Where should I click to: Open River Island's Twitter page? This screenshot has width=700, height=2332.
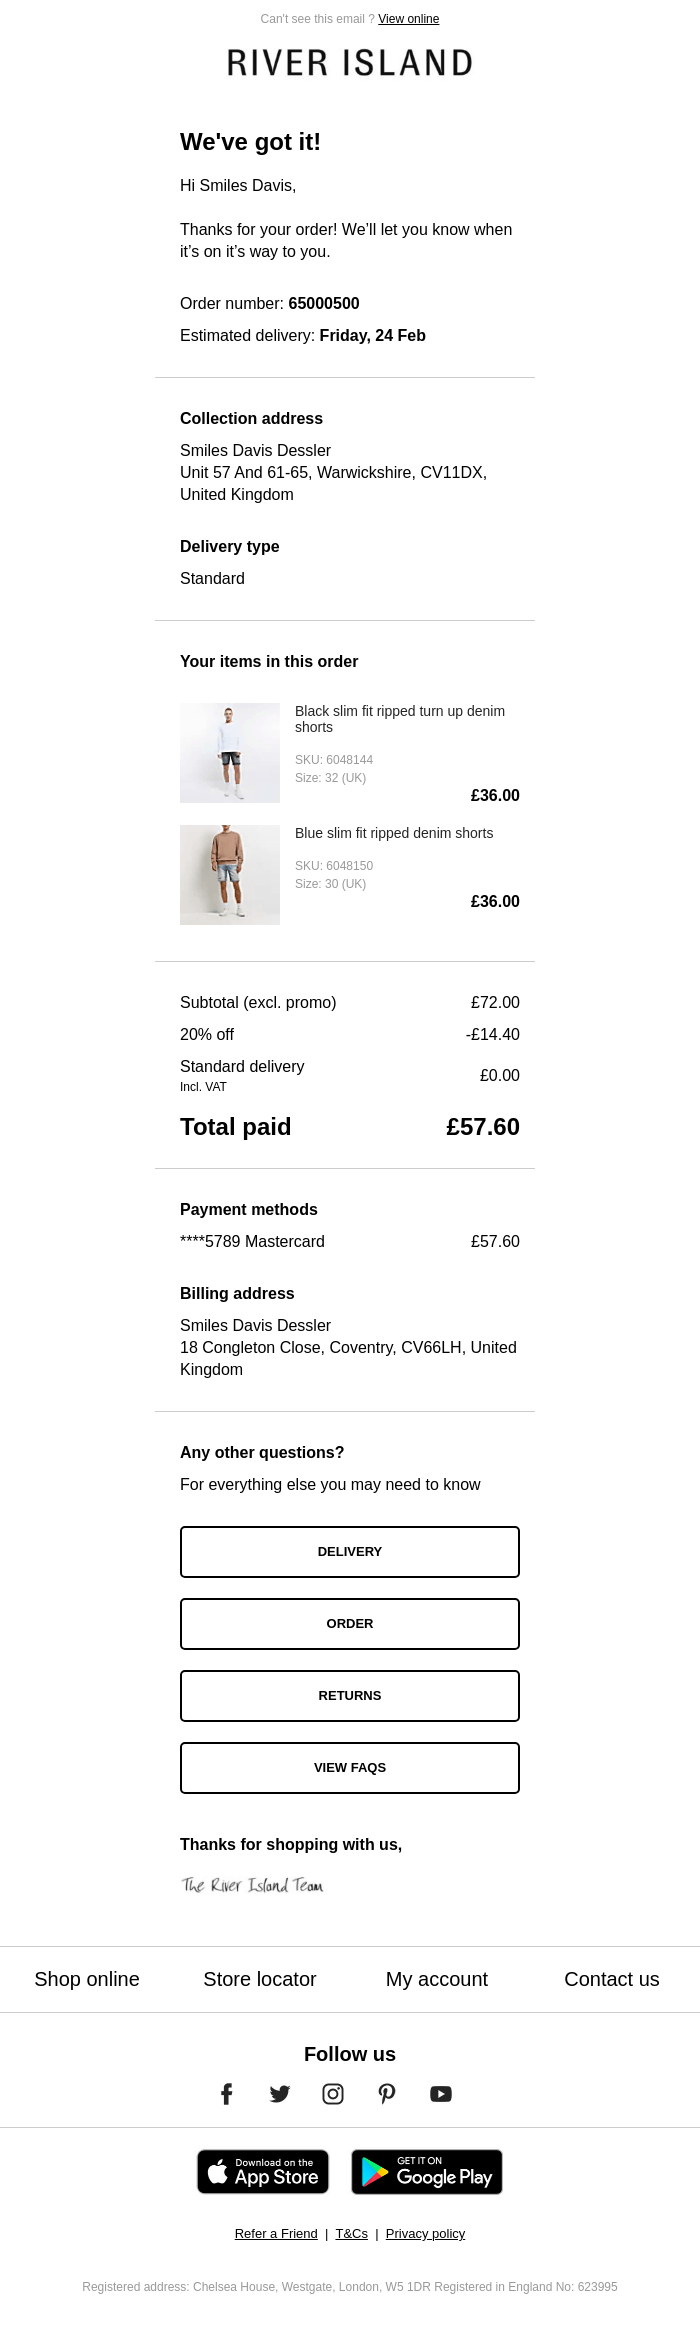[280, 2093]
